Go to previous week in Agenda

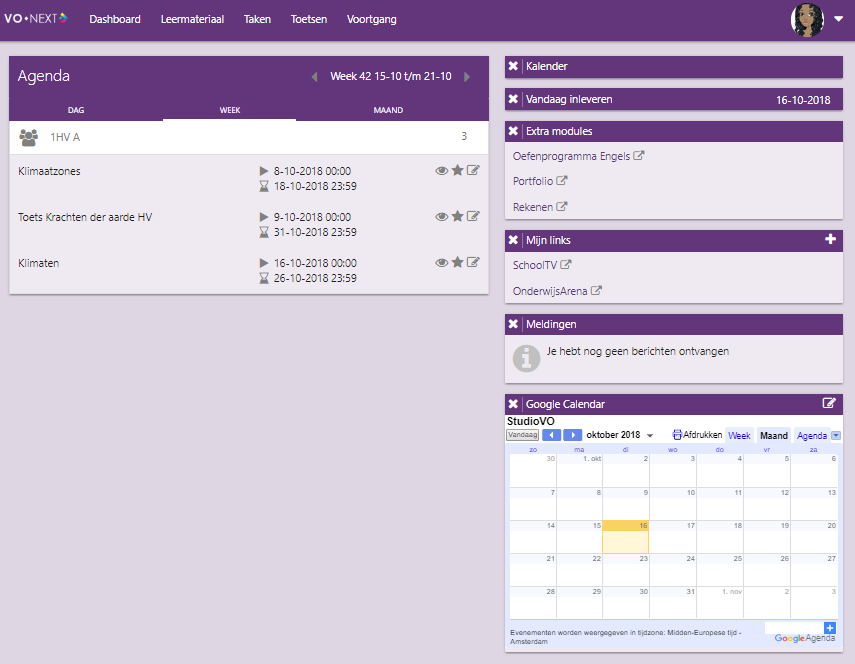314,77
